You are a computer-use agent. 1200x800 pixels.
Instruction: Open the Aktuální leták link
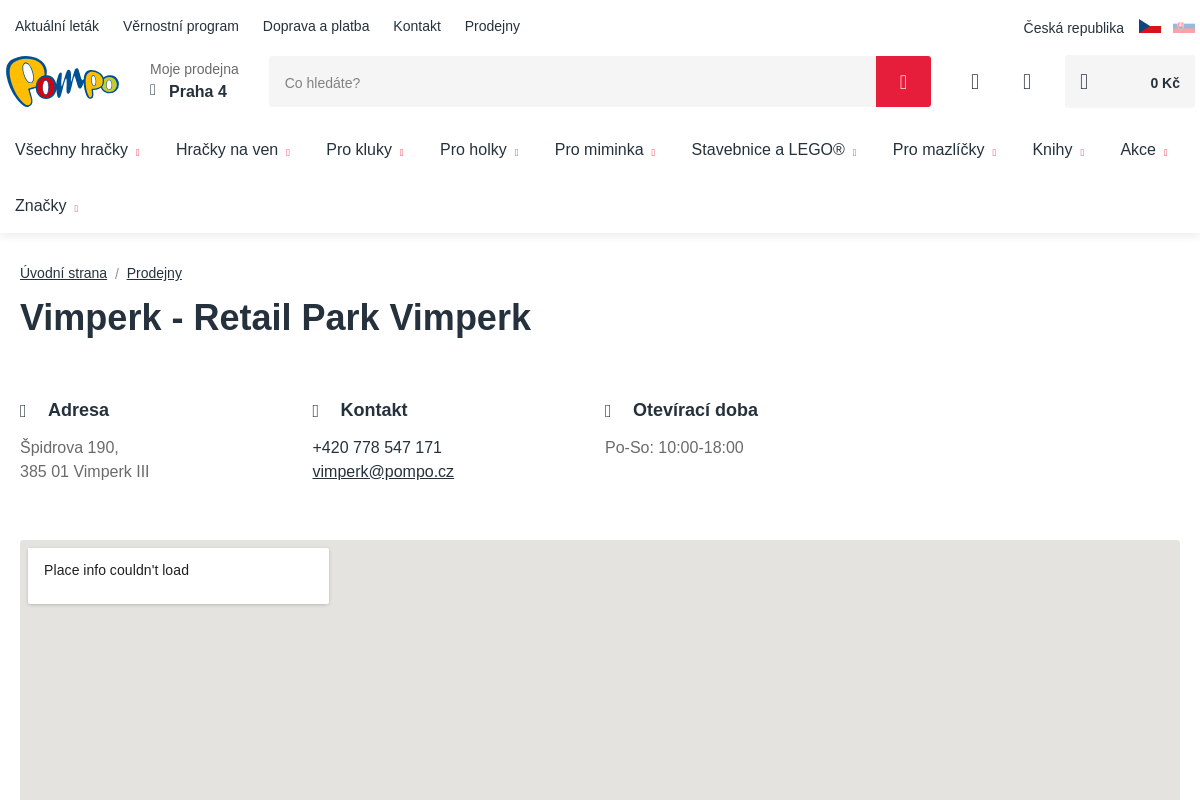click(x=57, y=26)
